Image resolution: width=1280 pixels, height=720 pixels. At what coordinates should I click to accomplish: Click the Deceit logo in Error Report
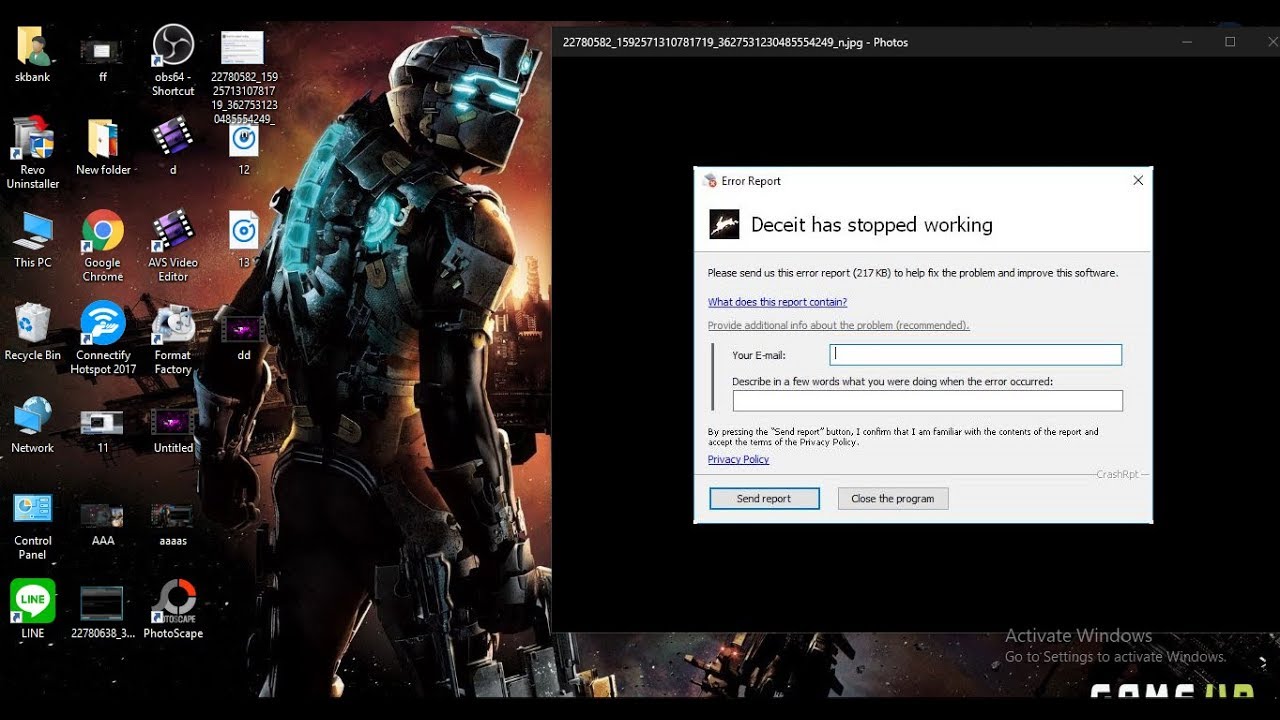click(724, 224)
